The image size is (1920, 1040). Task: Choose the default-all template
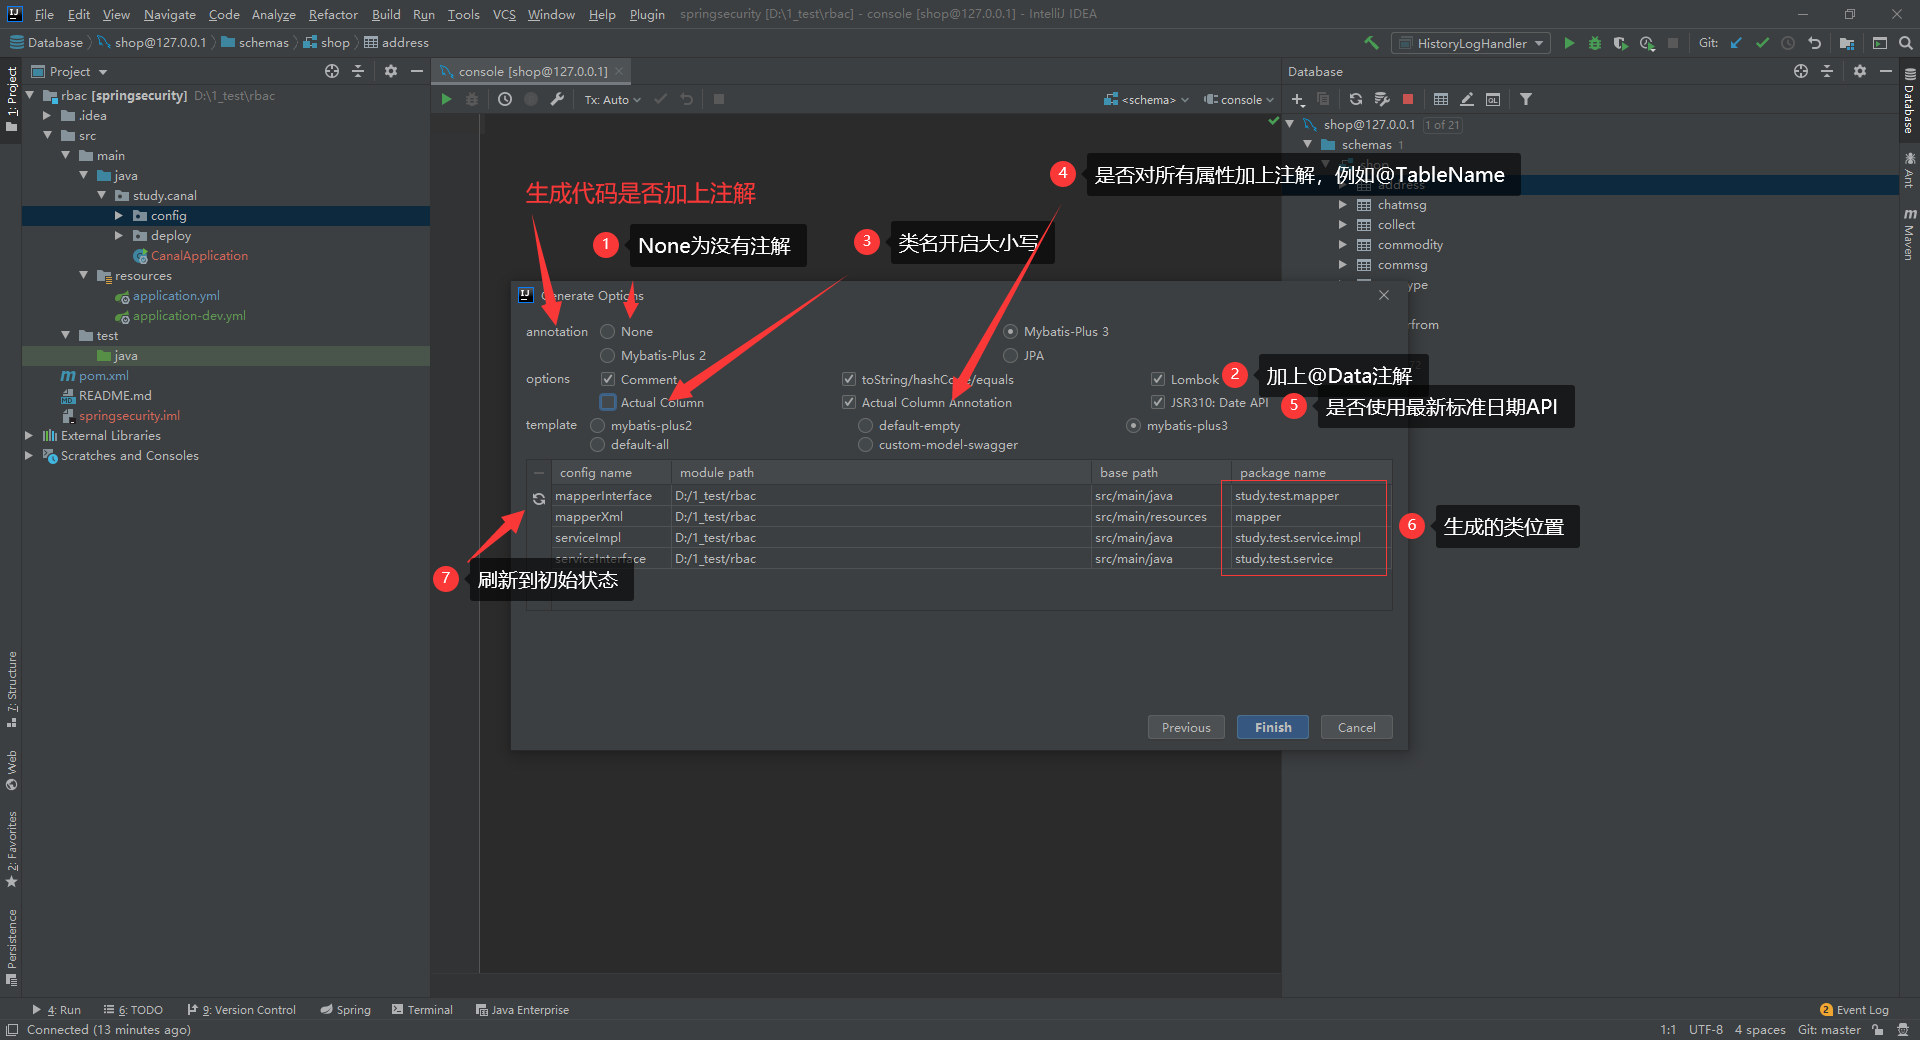(x=598, y=444)
